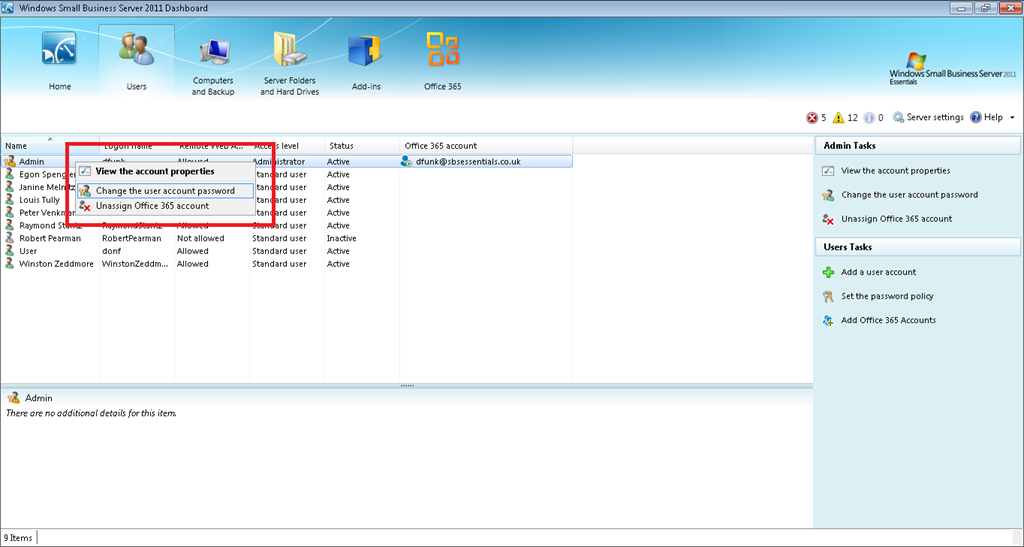
Task: Sort list by Status column header
Action: click(341, 146)
